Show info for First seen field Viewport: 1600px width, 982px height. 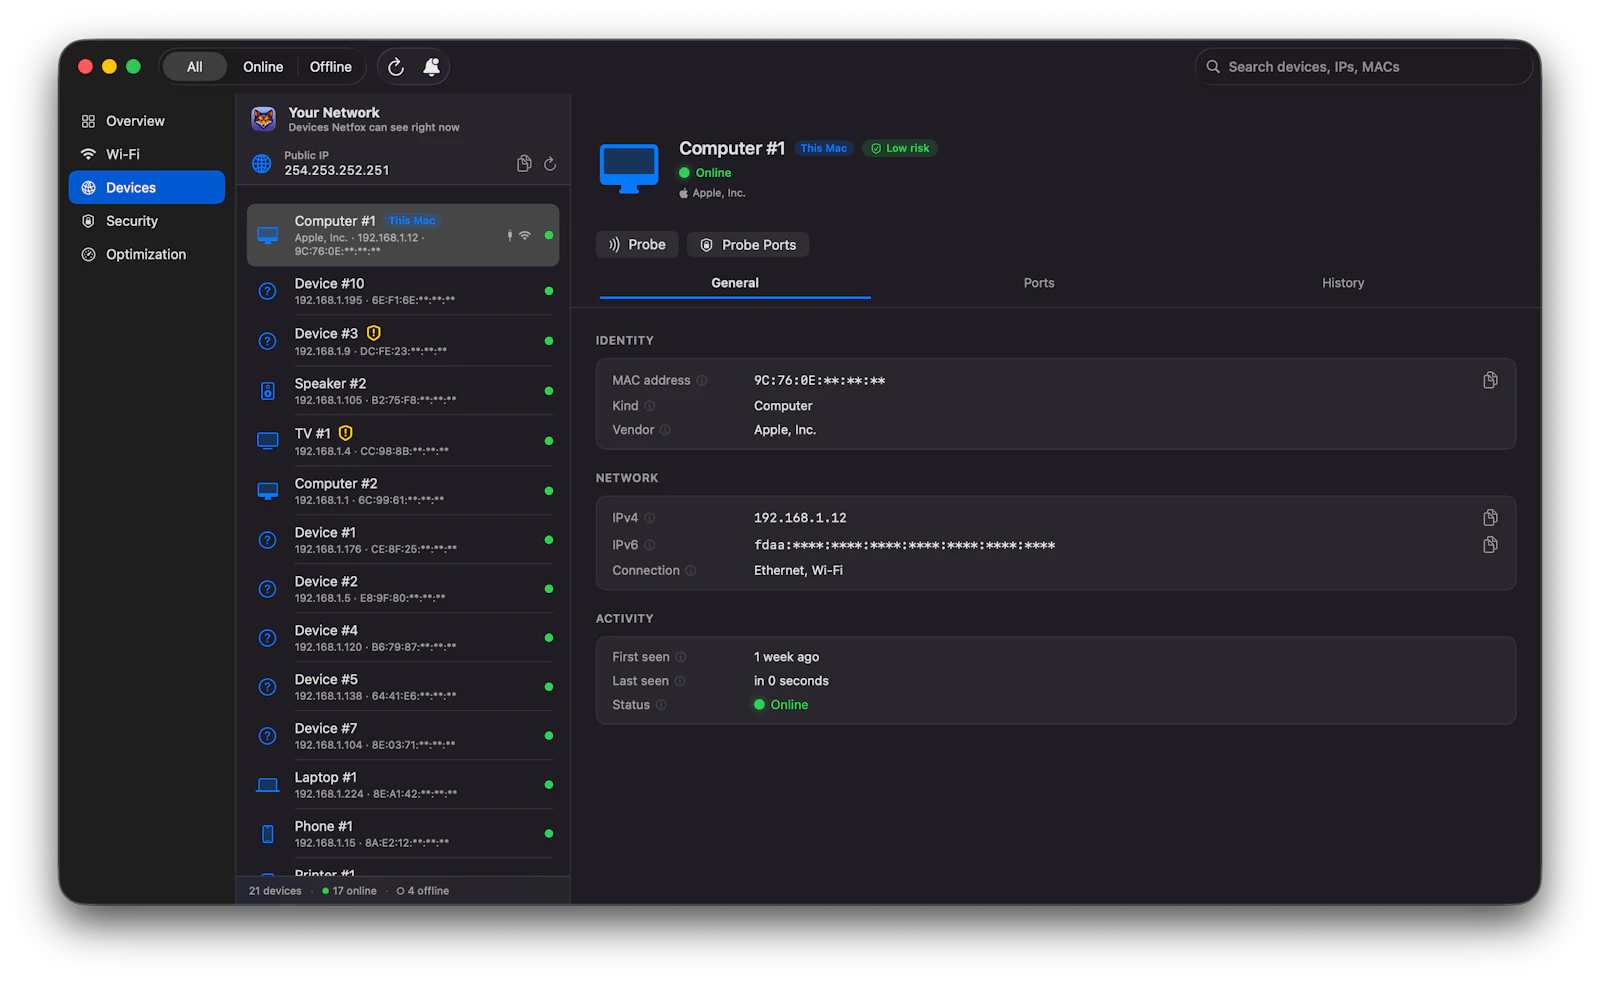pos(681,657)
